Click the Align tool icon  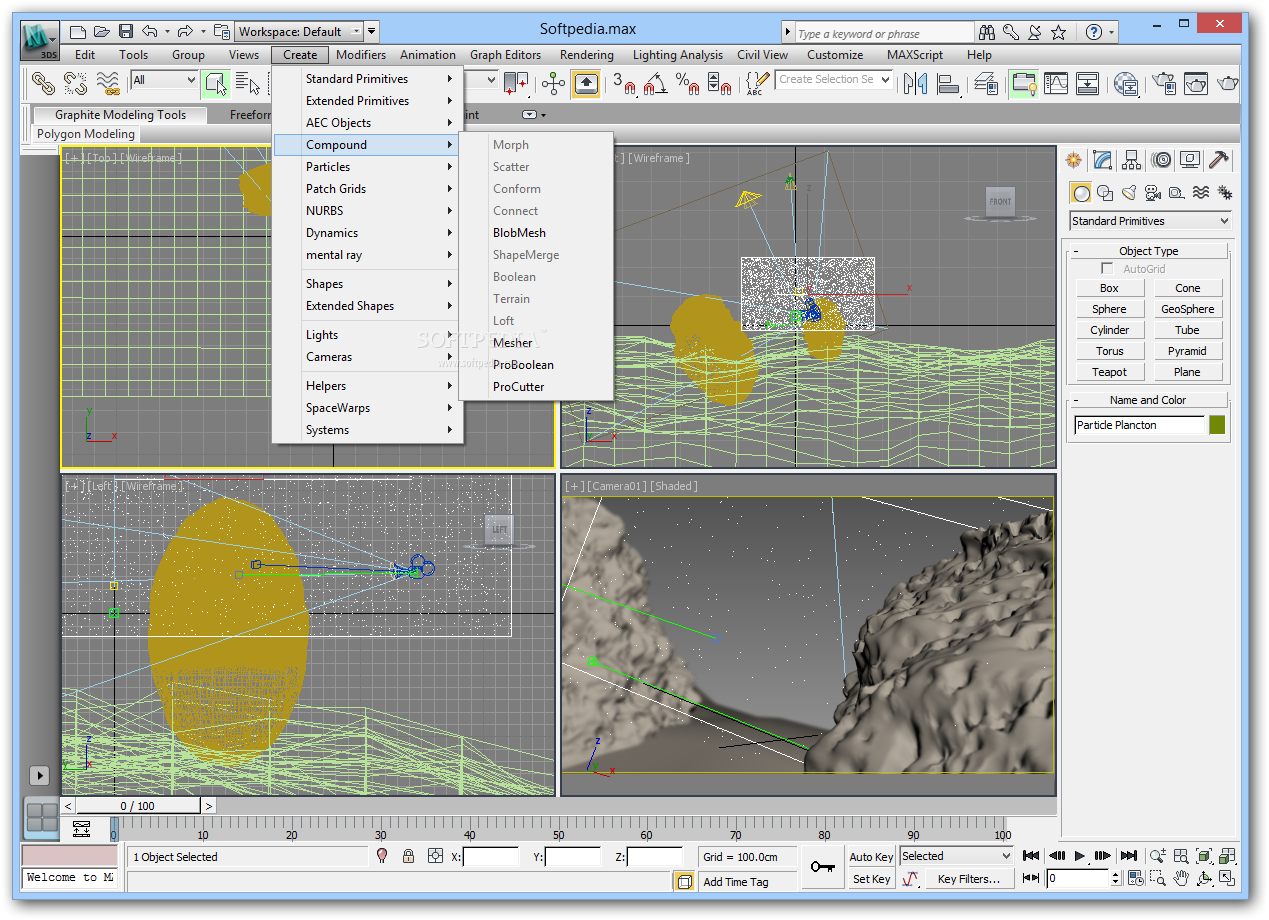coord(947,83)
